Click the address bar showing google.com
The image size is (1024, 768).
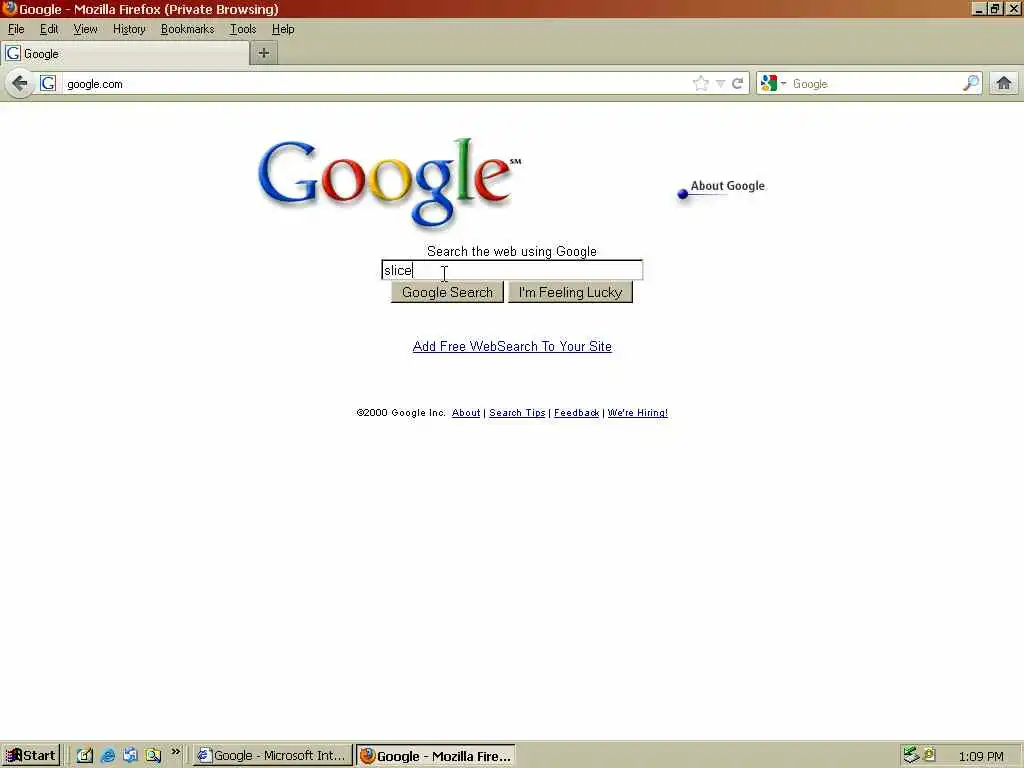click(x=376, y=84)
